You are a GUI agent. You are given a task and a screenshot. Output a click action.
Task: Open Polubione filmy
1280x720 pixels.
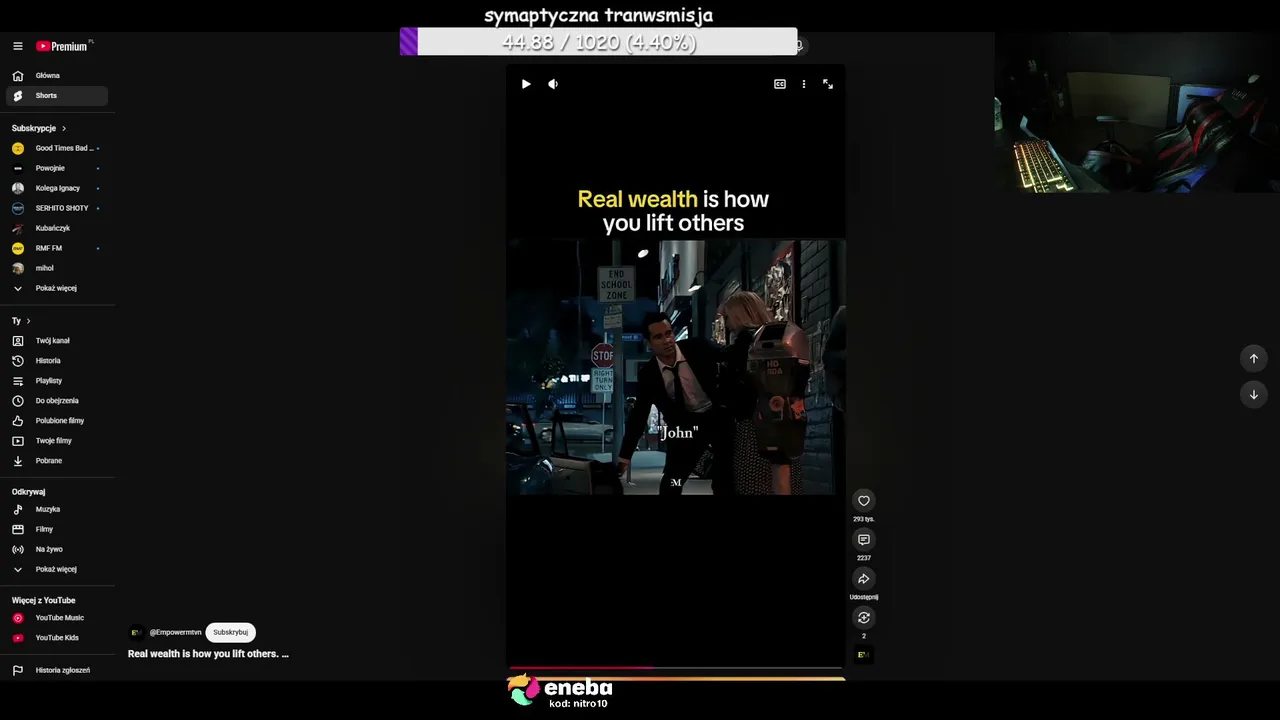(57, 421)
